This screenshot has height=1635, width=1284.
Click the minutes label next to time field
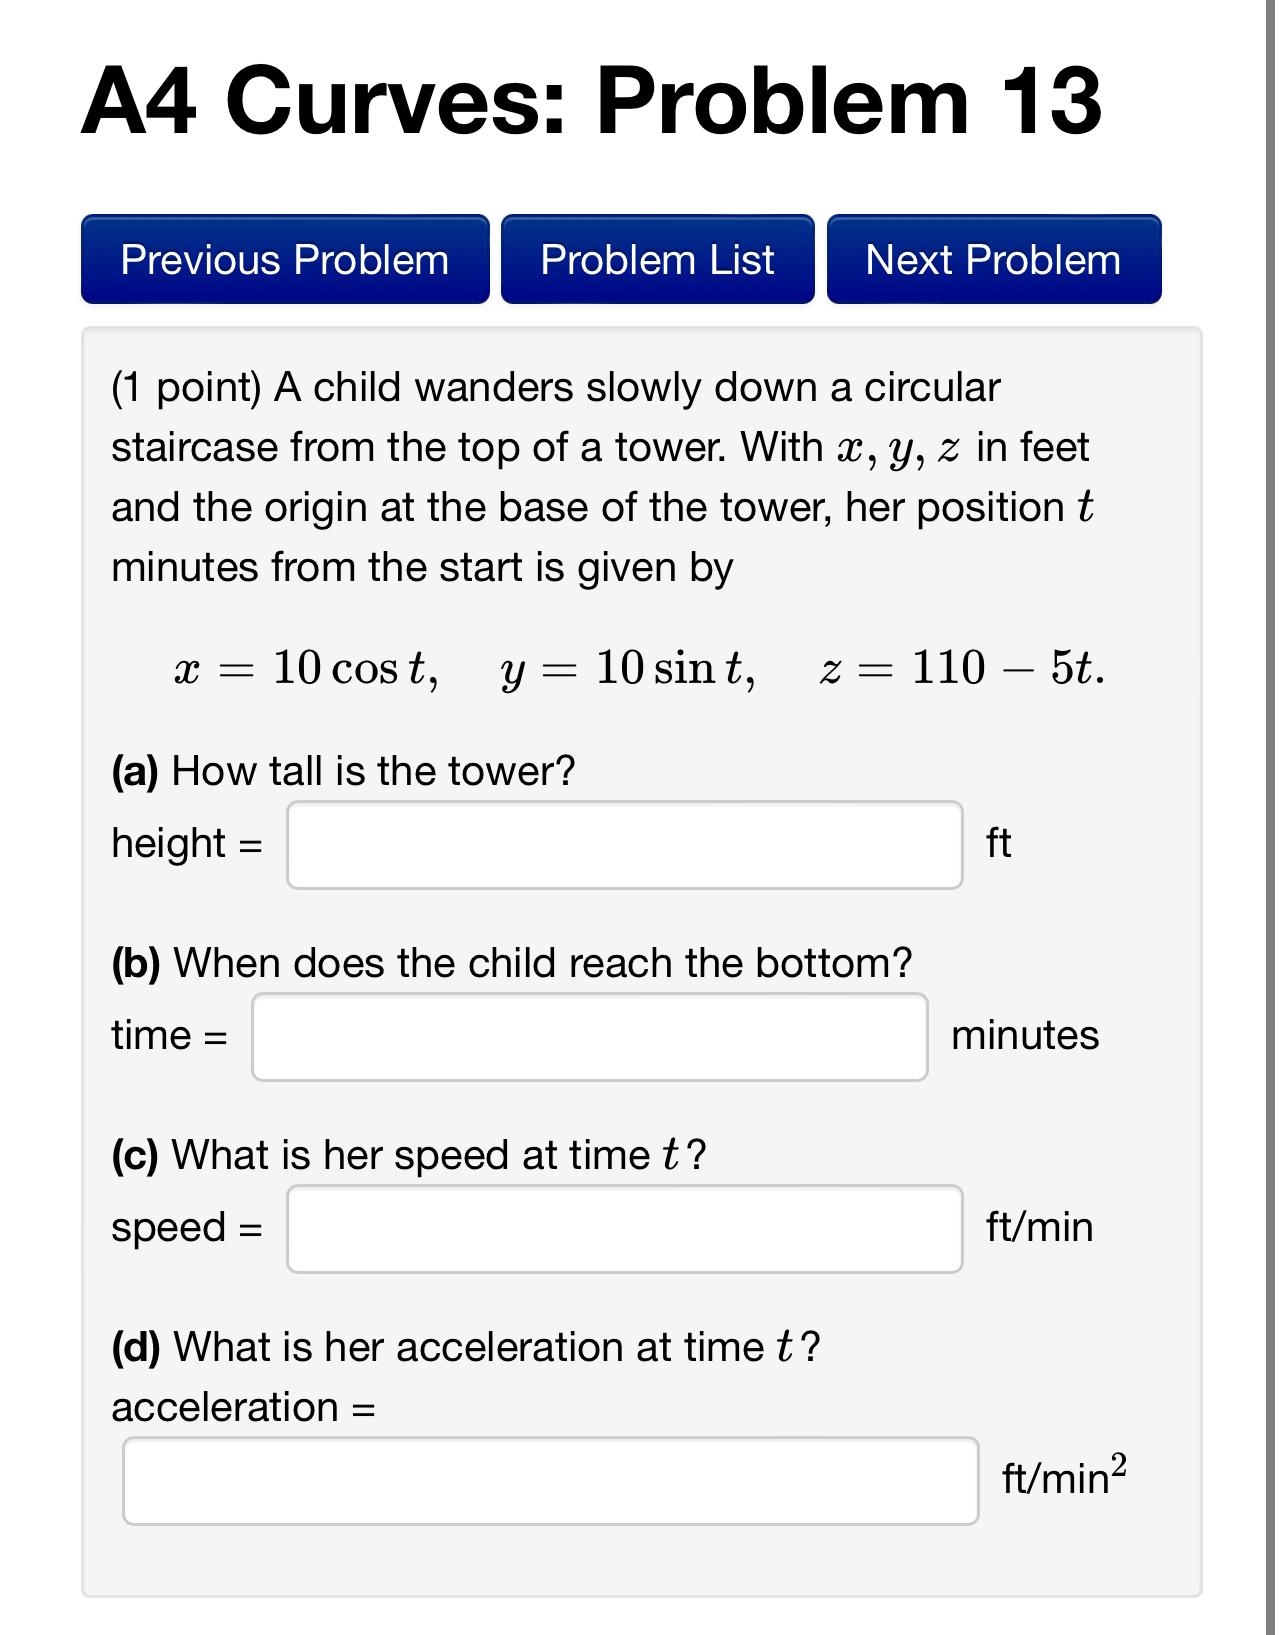coord(1023,1035)
